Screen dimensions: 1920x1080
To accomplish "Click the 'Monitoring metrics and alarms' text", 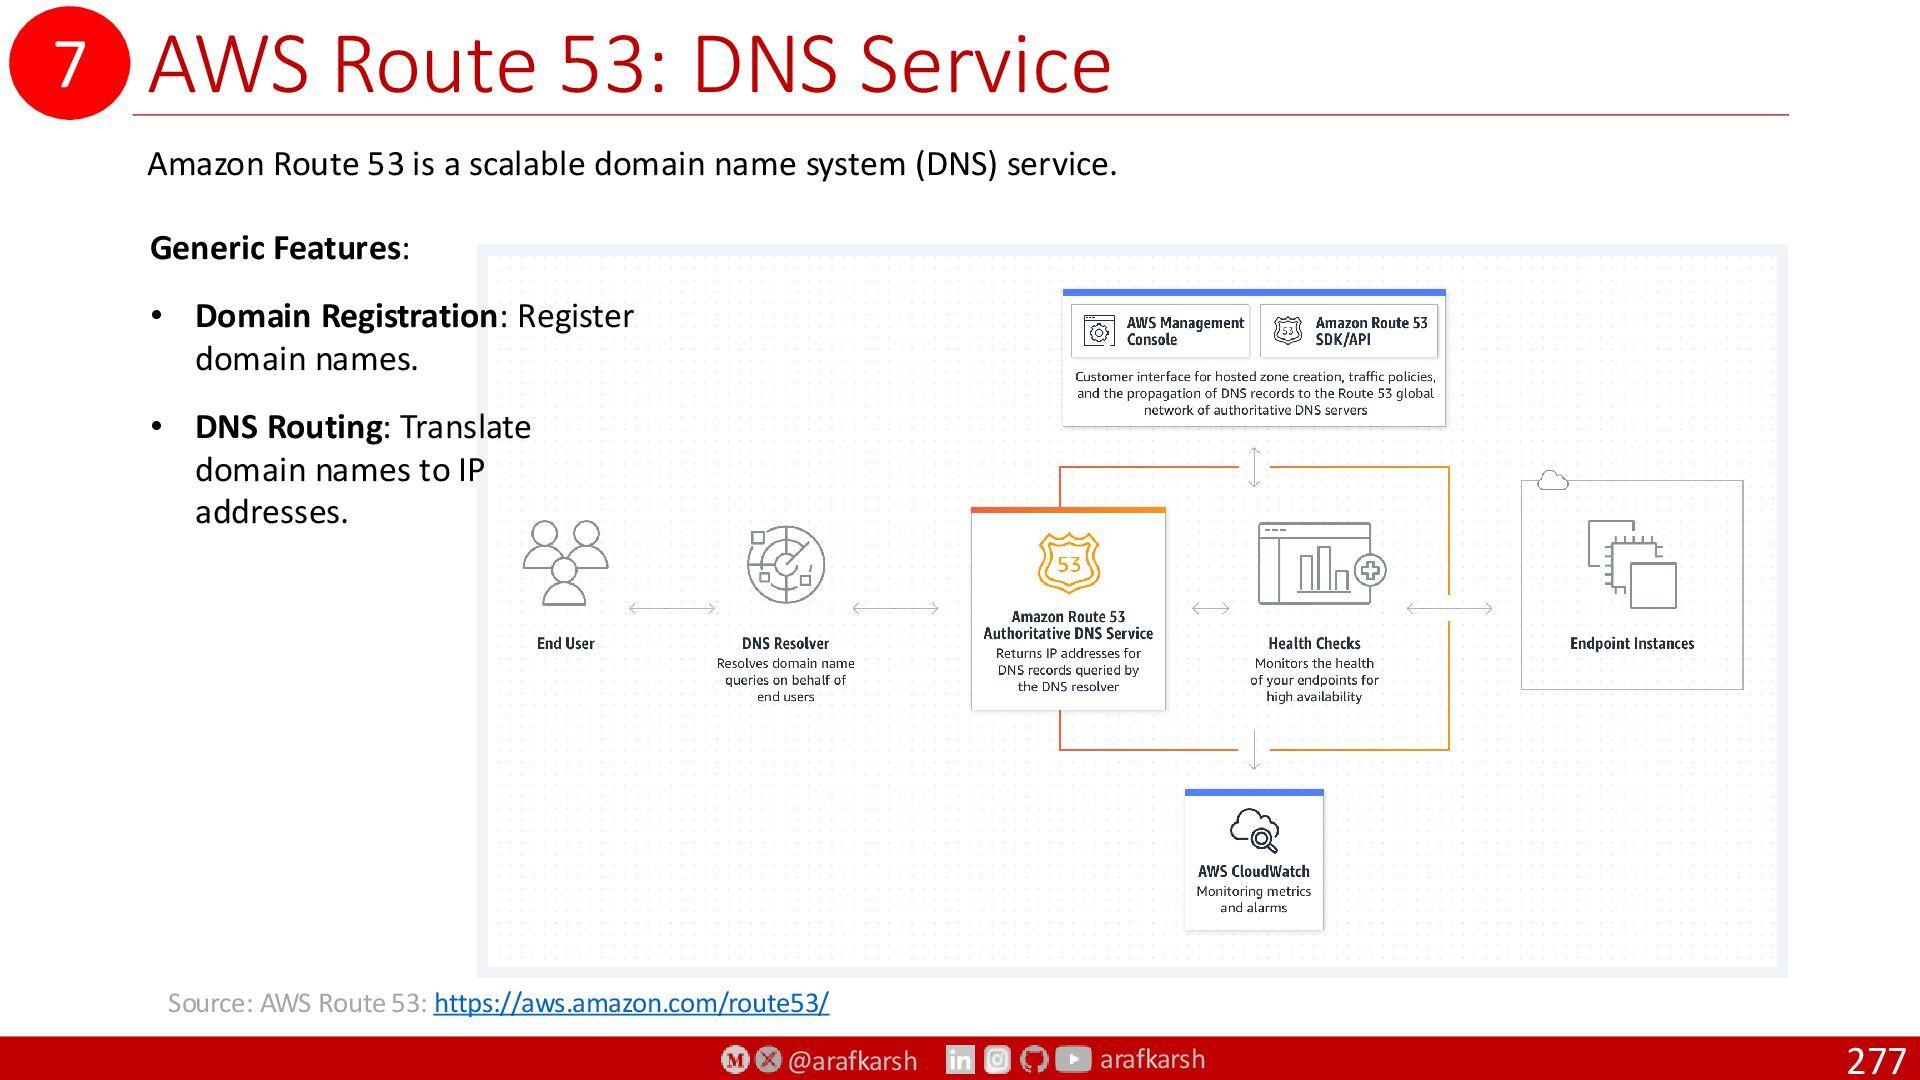I will [x=1254, y=900].
